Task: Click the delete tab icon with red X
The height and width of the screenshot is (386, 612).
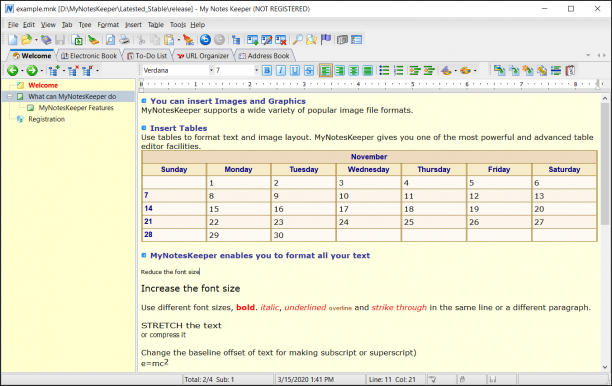Action: pyautogui.click(x=281, y=40)
